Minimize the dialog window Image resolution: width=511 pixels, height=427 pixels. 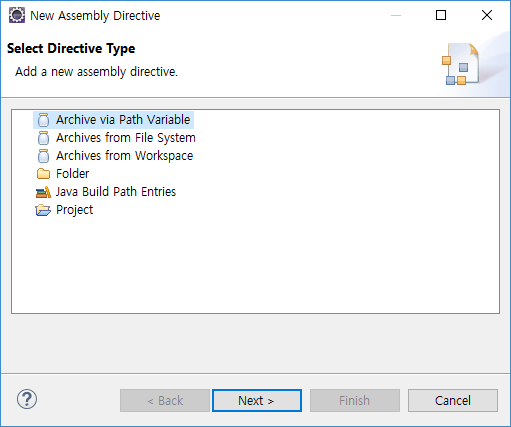point(396,15)
